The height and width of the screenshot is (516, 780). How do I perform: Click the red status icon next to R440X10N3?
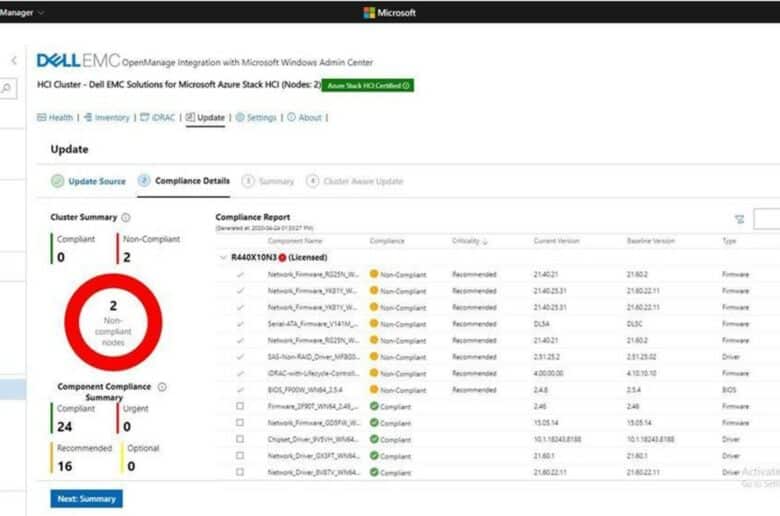click(282, 257)
